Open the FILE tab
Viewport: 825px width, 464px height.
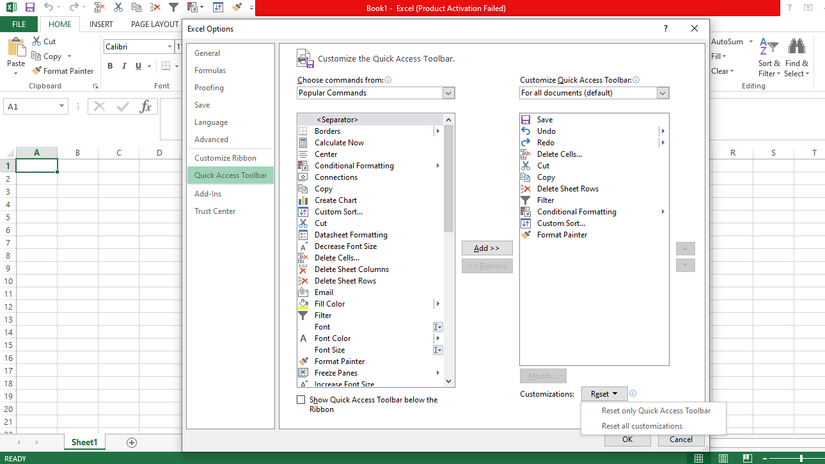click(18, 24)
